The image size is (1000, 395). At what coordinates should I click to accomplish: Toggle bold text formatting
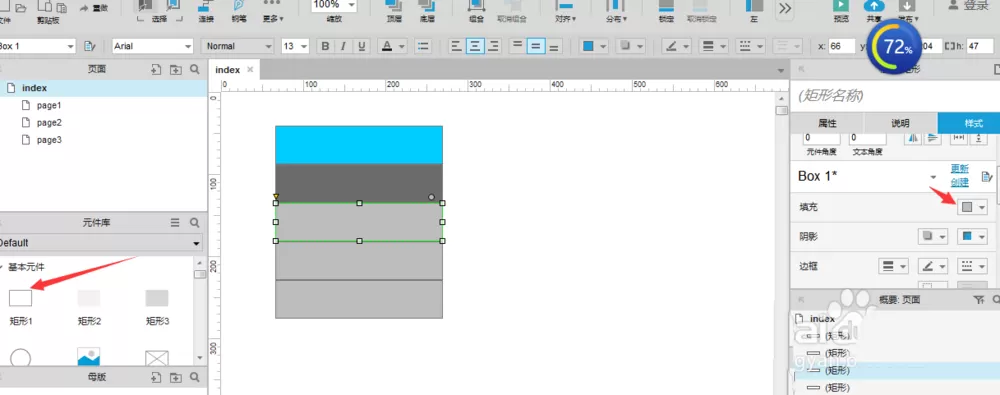[x=326, y=46]
